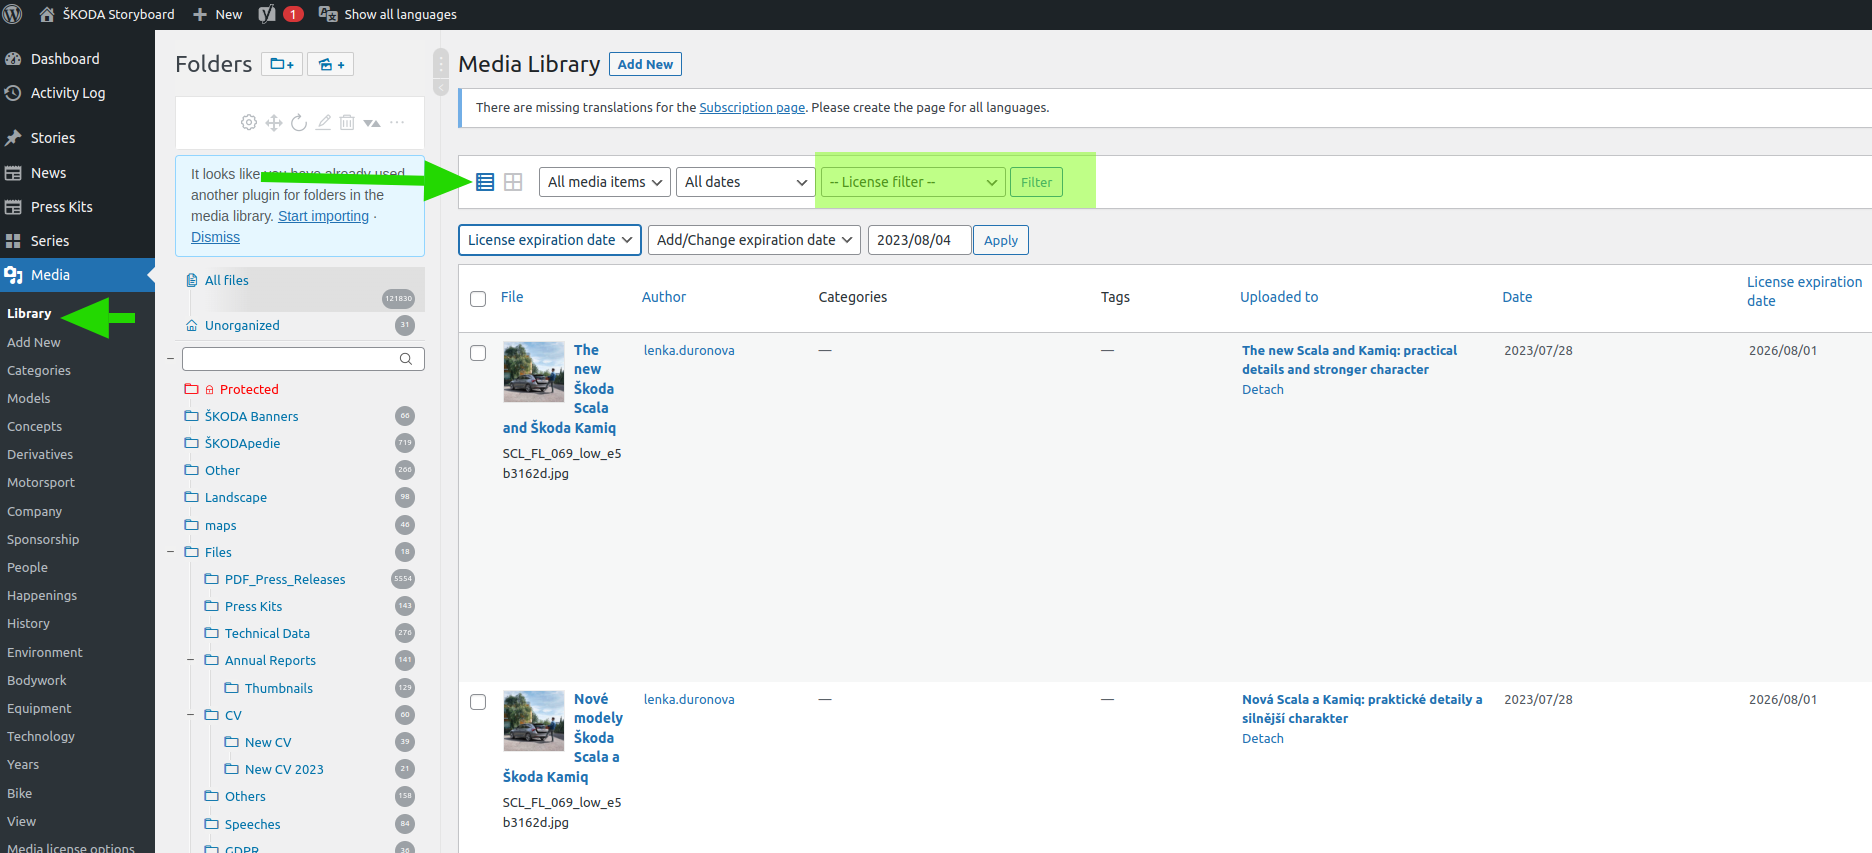Click the sort folders triangles icon
Viewport: 1872px width, 853px height.
pyautogui.click(x=372, y=123)
